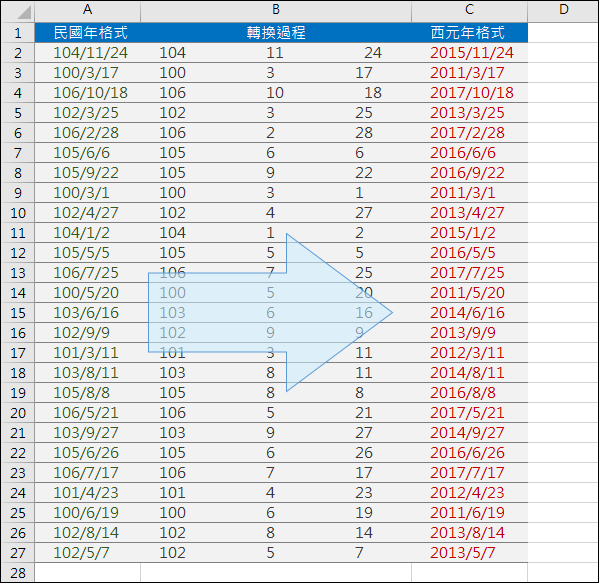
Task: Click cell with 2014/9/27
Action: point(469,433)
